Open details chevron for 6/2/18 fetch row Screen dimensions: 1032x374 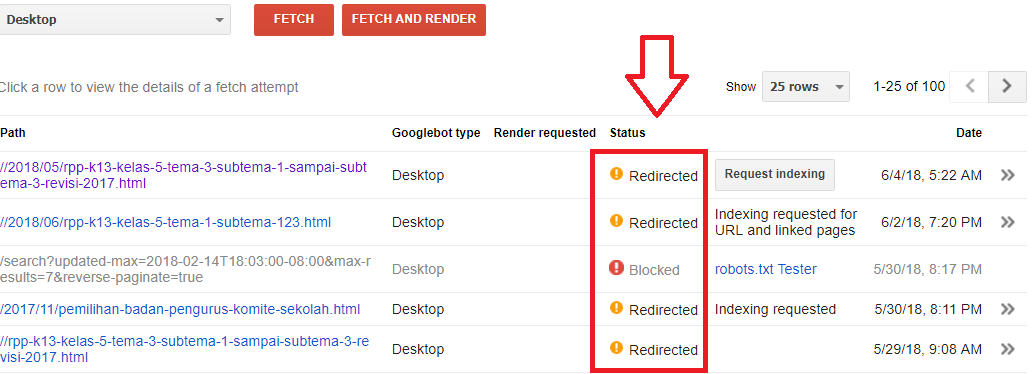tap(1007, 222)
